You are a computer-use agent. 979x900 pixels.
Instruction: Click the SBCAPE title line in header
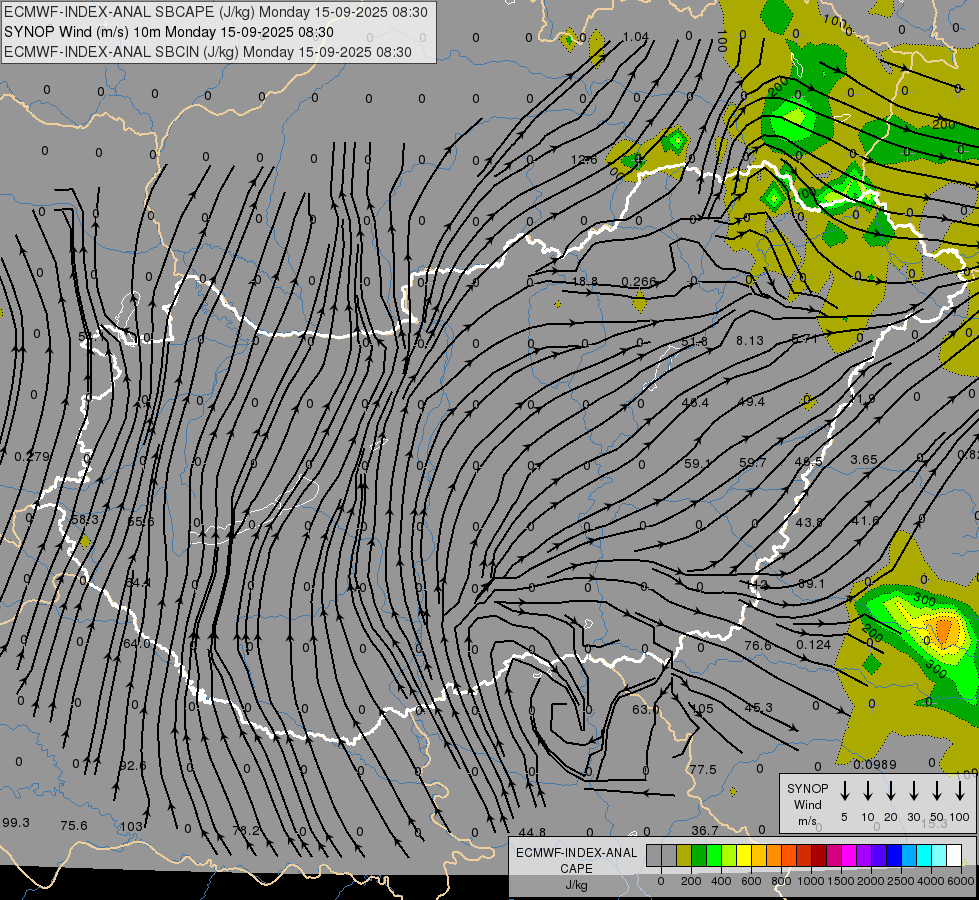(x=216, y=12)
